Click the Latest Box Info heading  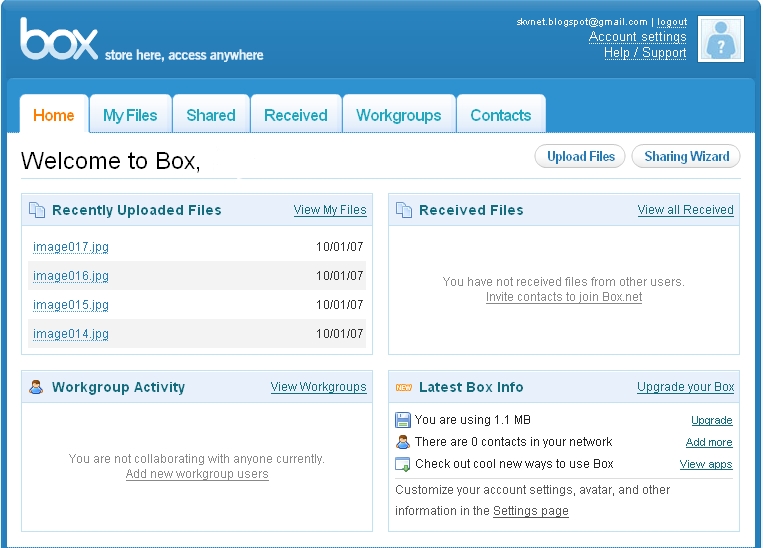[x=471, y=387]
